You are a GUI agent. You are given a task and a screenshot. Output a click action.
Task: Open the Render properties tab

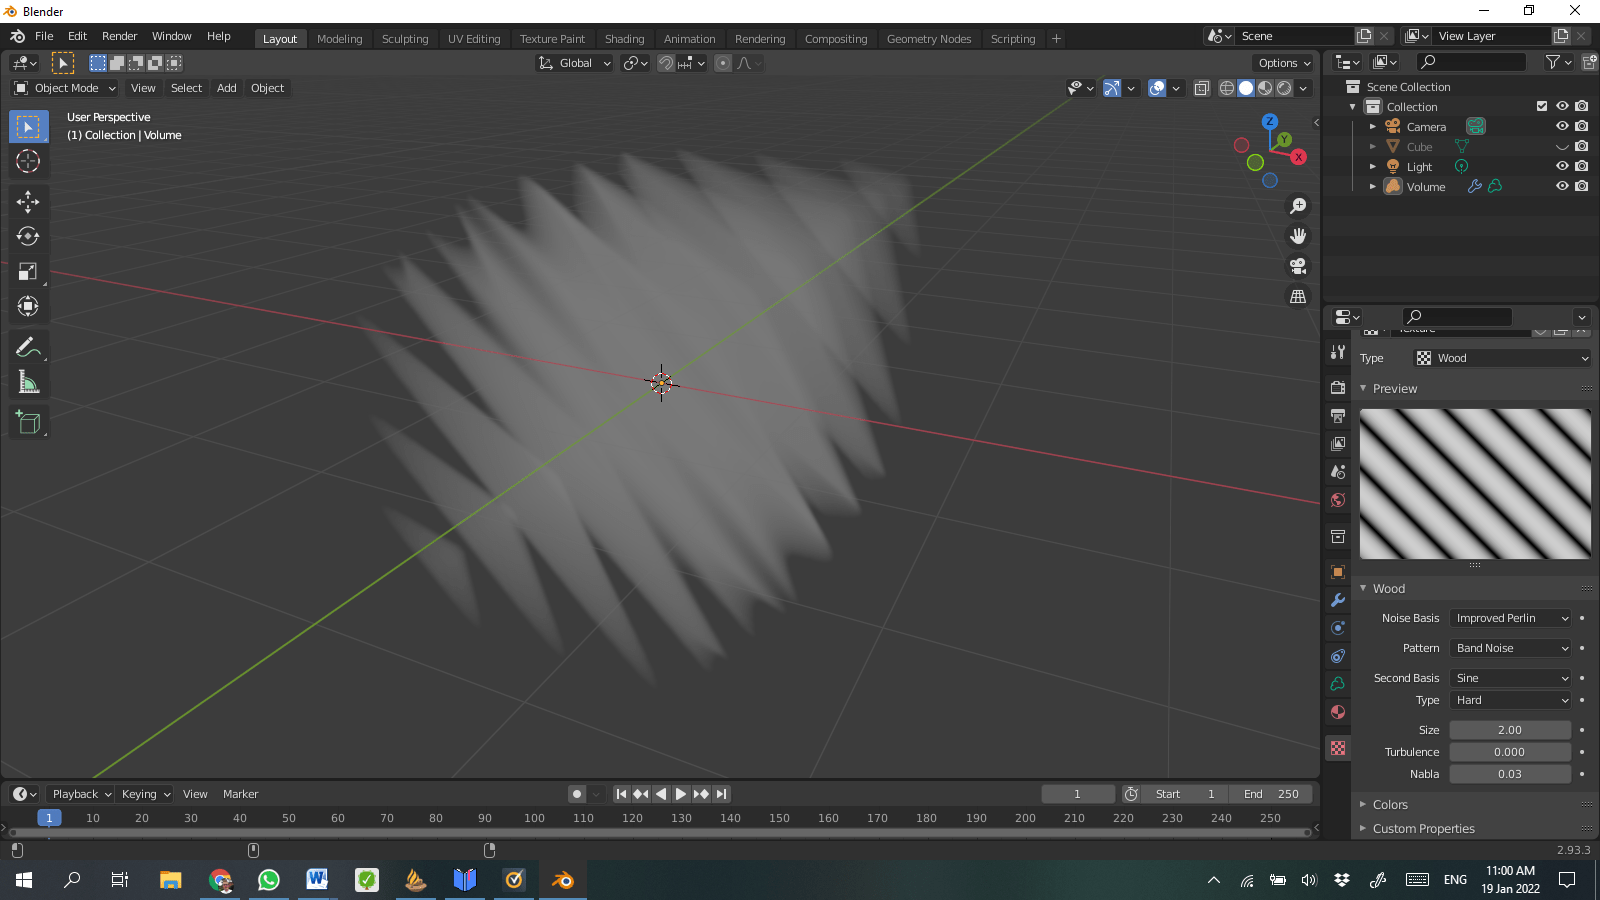(1337, 387)
